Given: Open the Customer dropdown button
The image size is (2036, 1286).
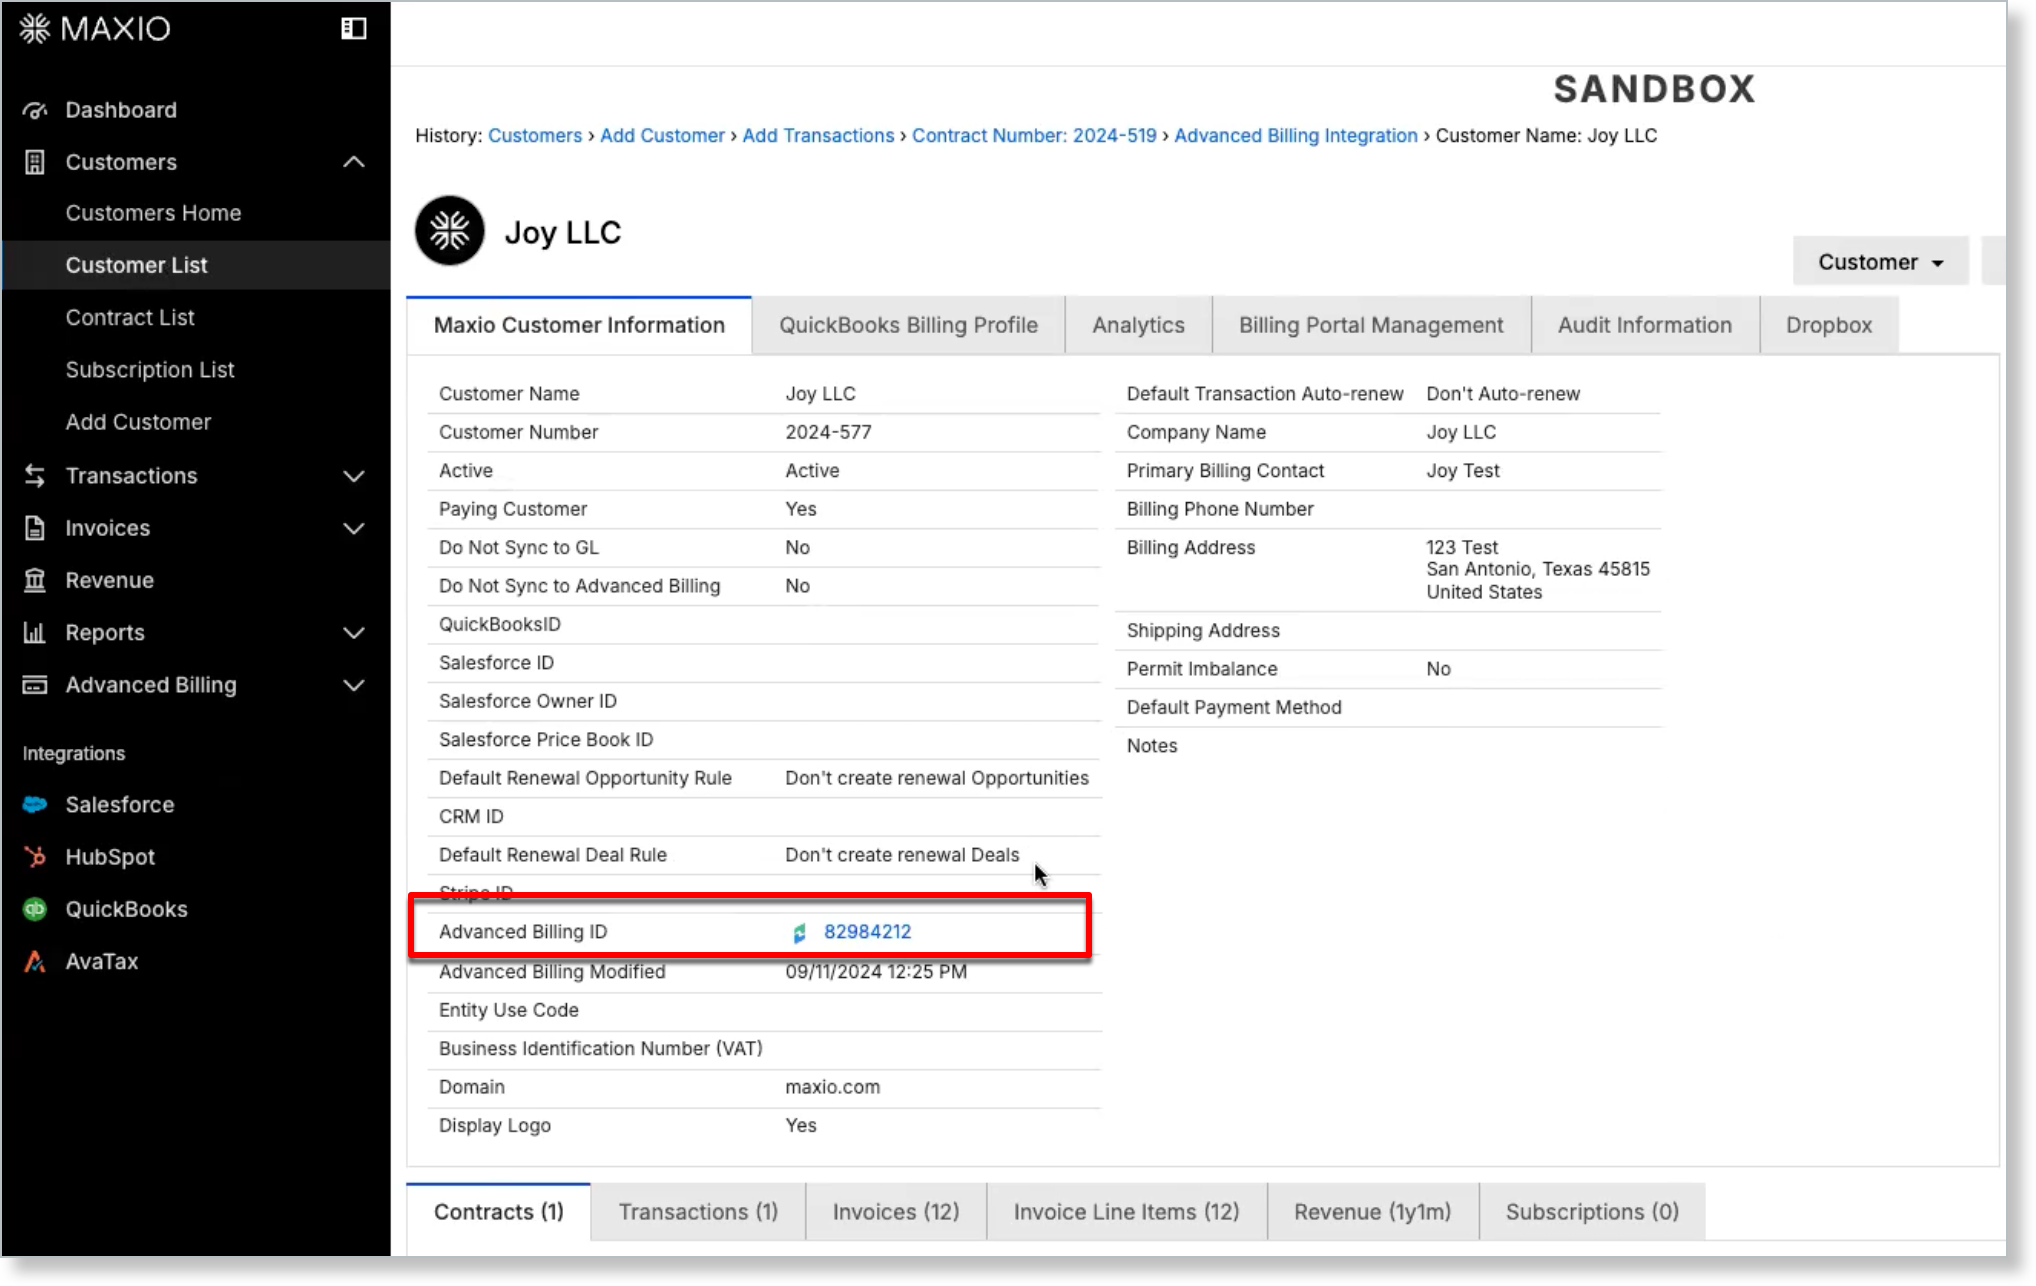Looking at the screenshot, I should pos(1880,262).
